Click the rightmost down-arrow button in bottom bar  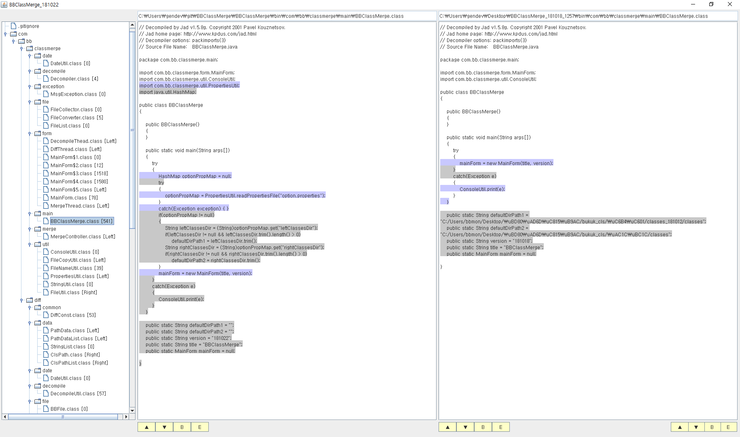tap(695, 427)
